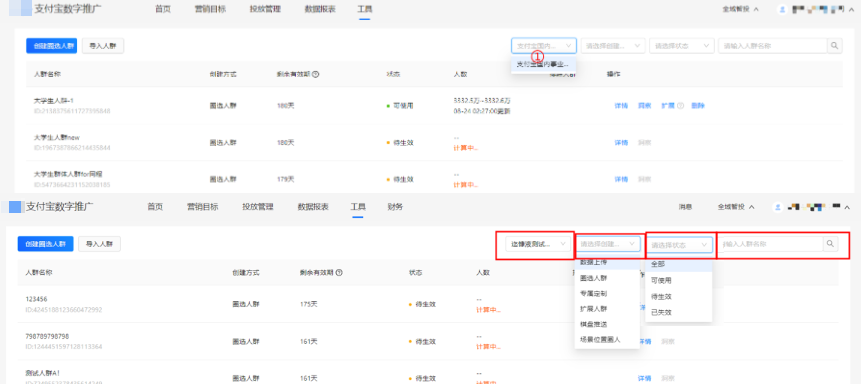Click the 798789798798 audience name
Viewport: 861px width, 384px height.
(x=47, y=336)
